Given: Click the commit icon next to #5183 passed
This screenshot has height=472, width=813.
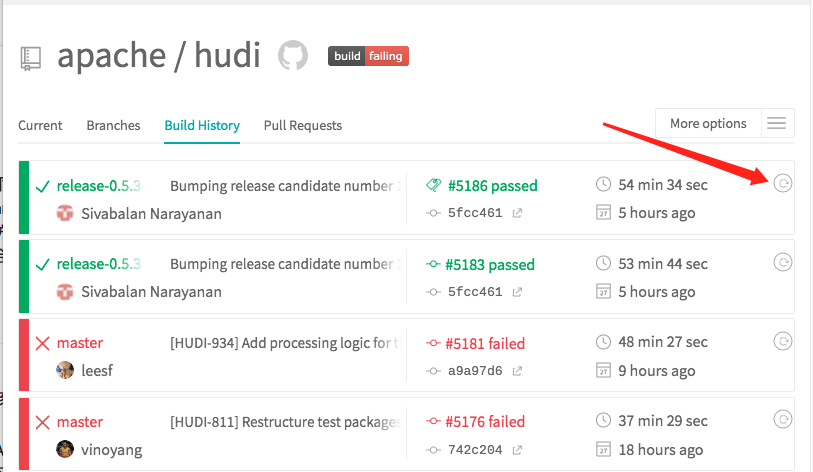Looking at the screenshot, I should 433,264.
